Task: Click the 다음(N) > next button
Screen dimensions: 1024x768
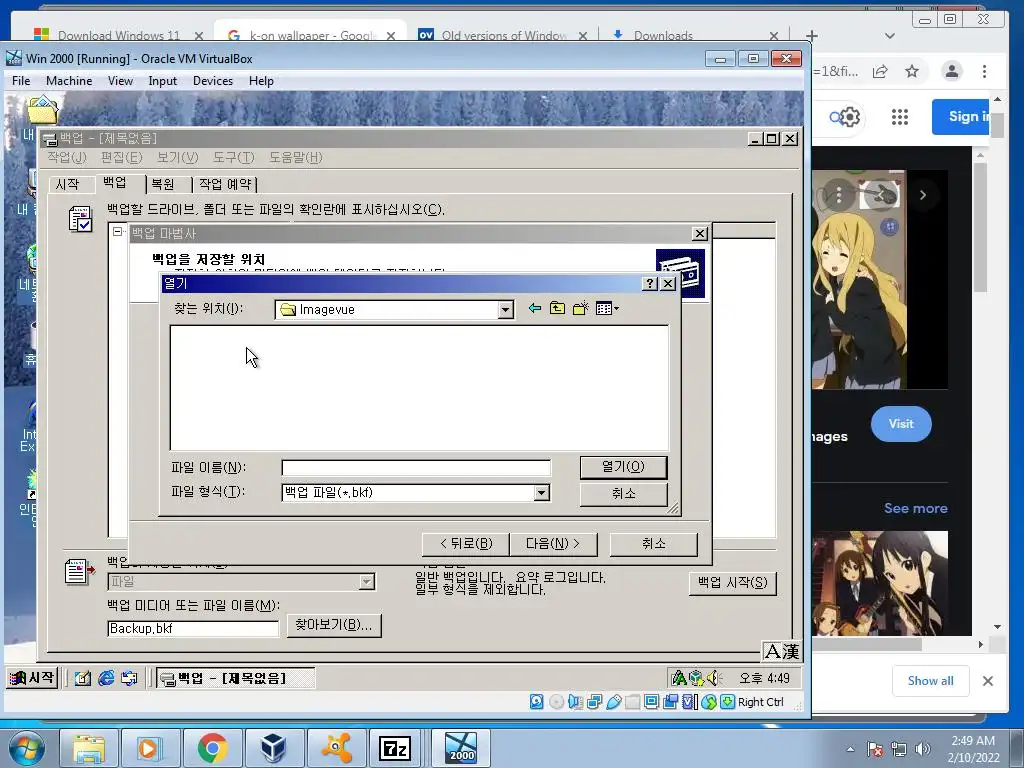Action: [553, 544]
